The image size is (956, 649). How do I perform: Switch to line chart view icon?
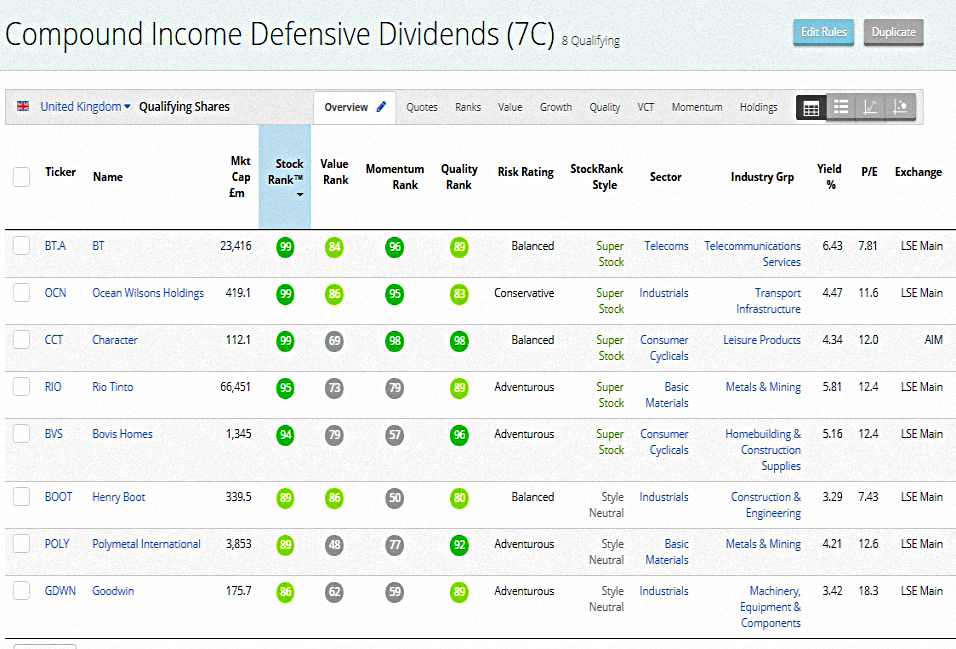870,108
